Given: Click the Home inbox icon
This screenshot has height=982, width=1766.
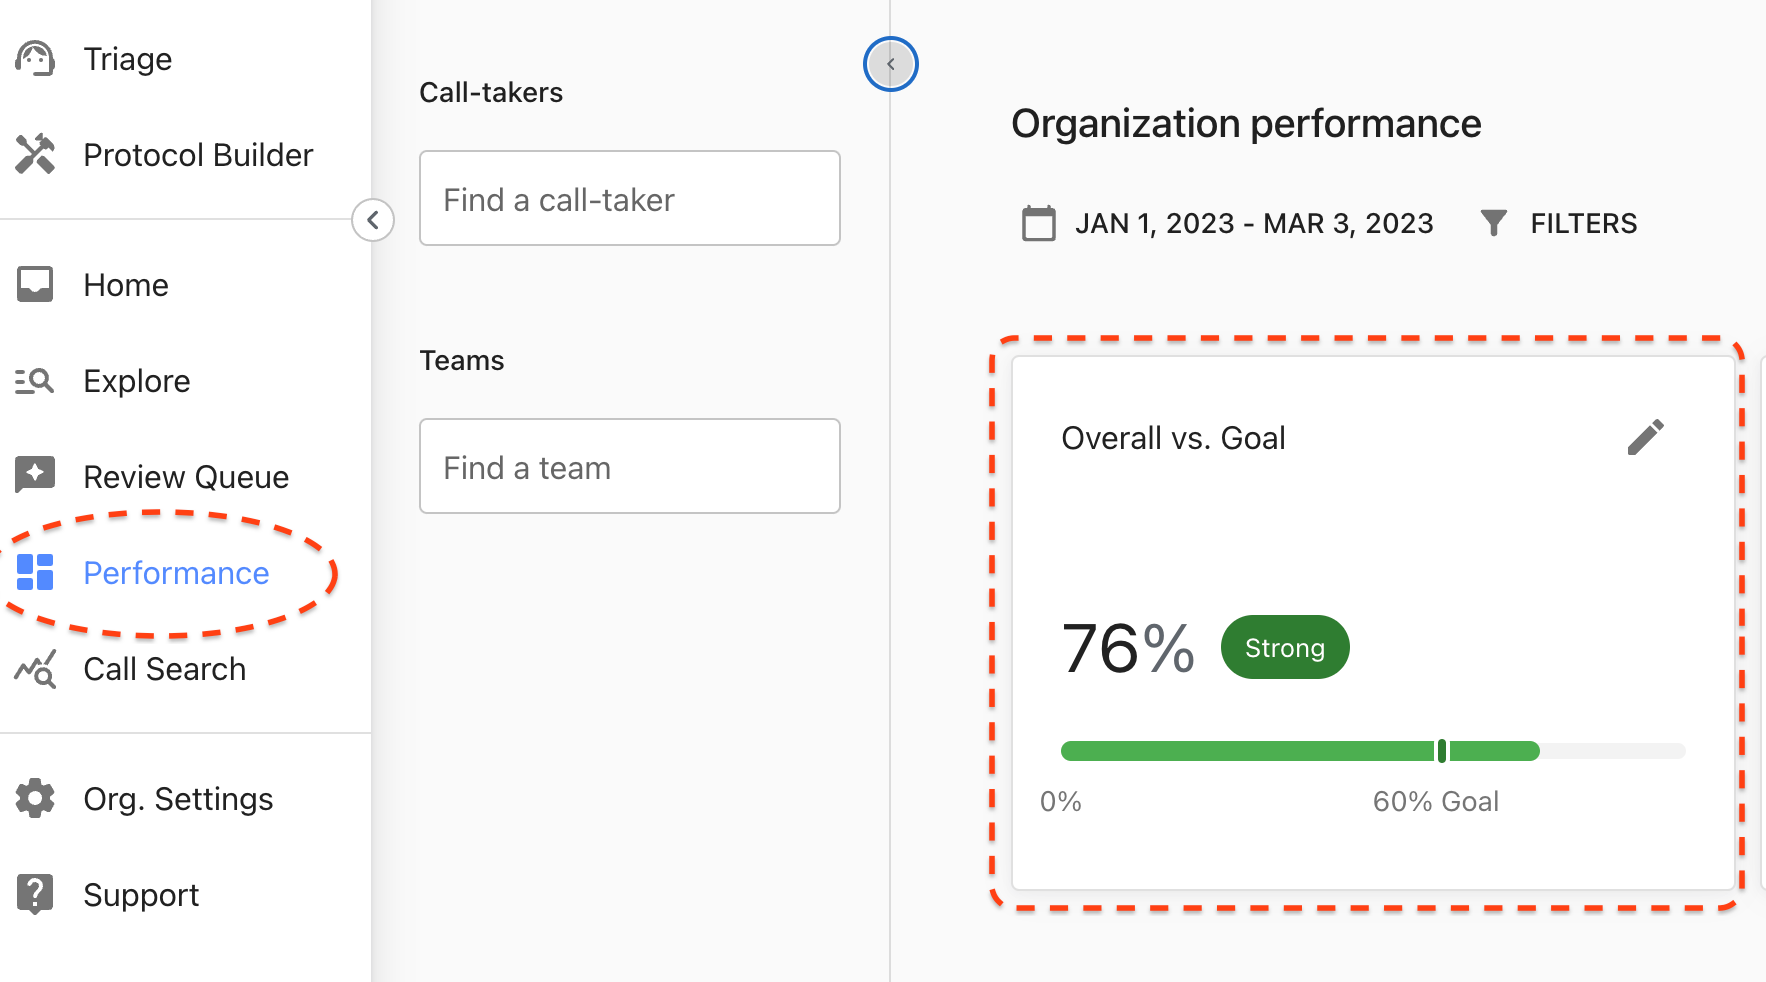Looking at the screenshot, I should point(35,285).
